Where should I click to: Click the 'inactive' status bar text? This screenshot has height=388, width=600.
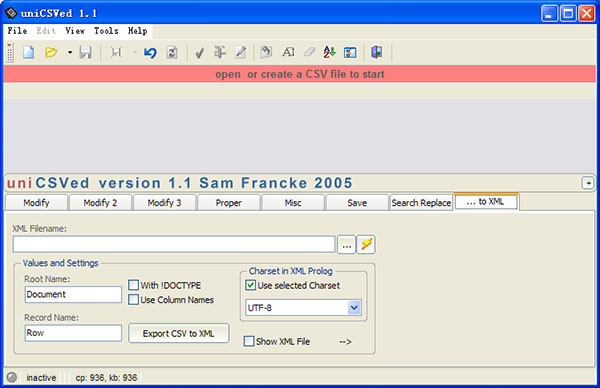point(41,378)
